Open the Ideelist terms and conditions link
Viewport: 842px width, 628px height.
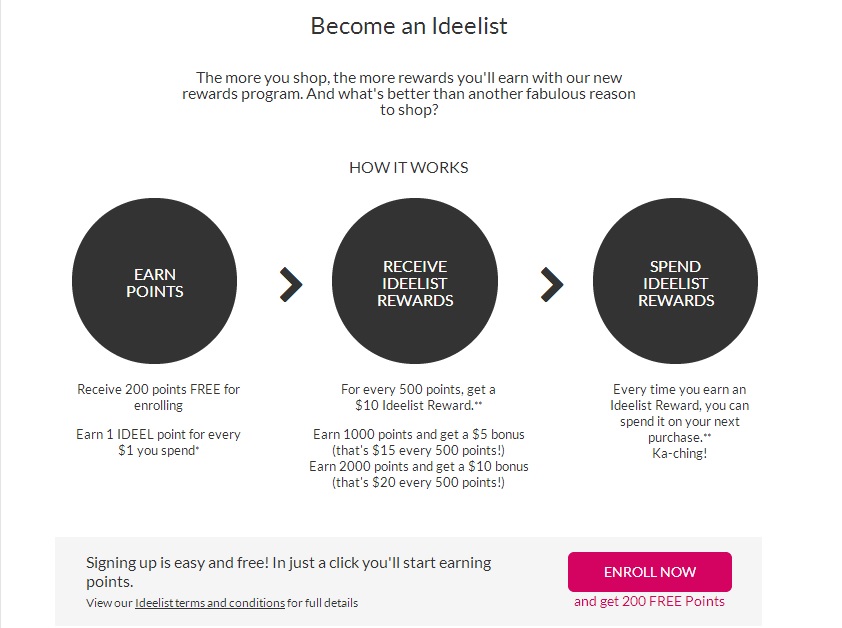pyautogui.click(x=210, y=603)
